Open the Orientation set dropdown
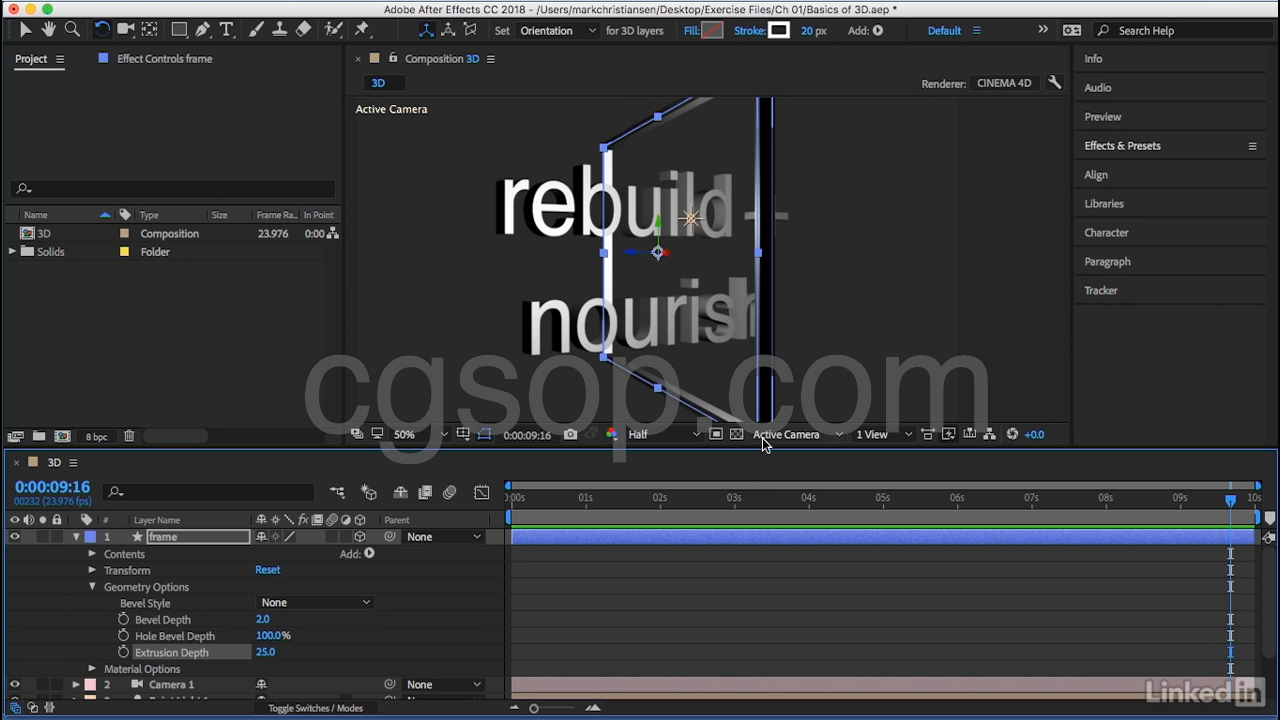1280x720 pixels. [558, 30]
